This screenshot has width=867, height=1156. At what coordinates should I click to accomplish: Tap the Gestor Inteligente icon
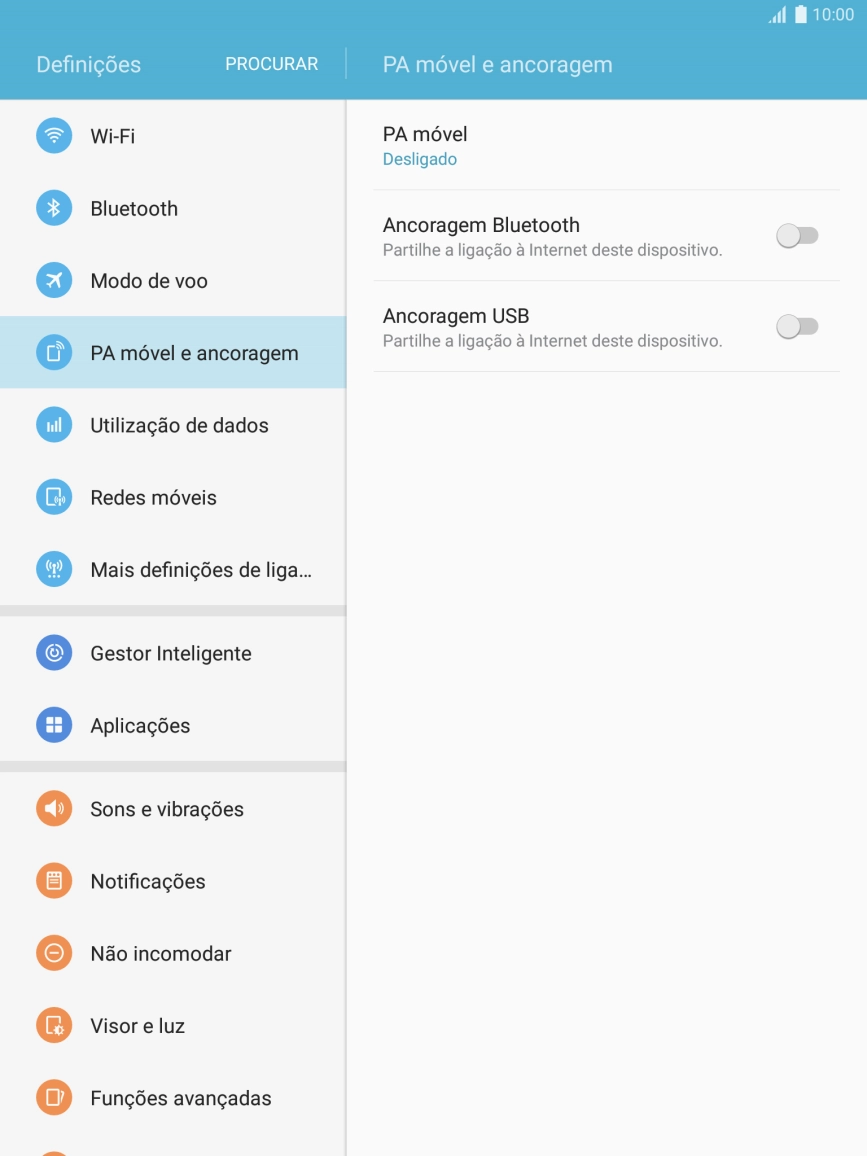tap(54, 652)
